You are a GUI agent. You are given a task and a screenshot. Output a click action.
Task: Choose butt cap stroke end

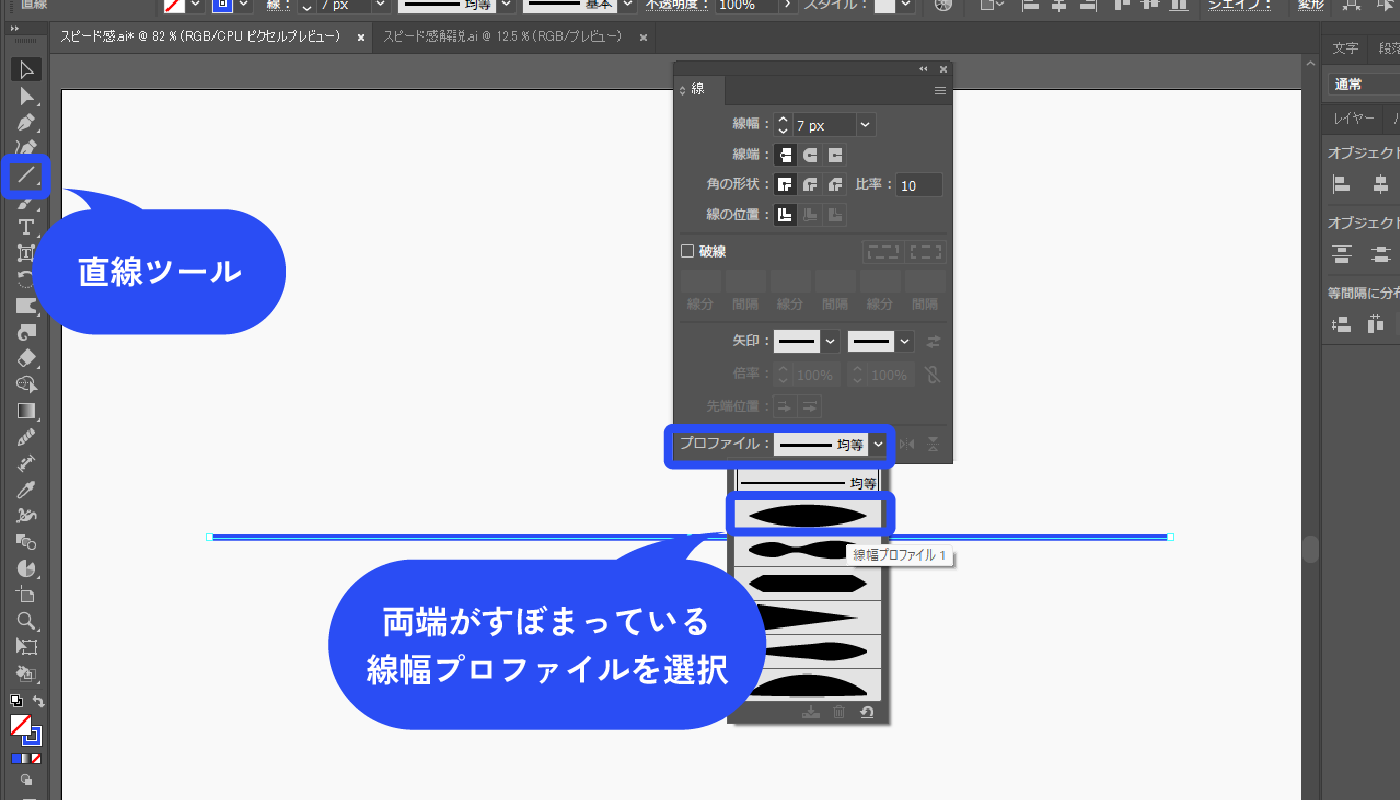point(785,155)
